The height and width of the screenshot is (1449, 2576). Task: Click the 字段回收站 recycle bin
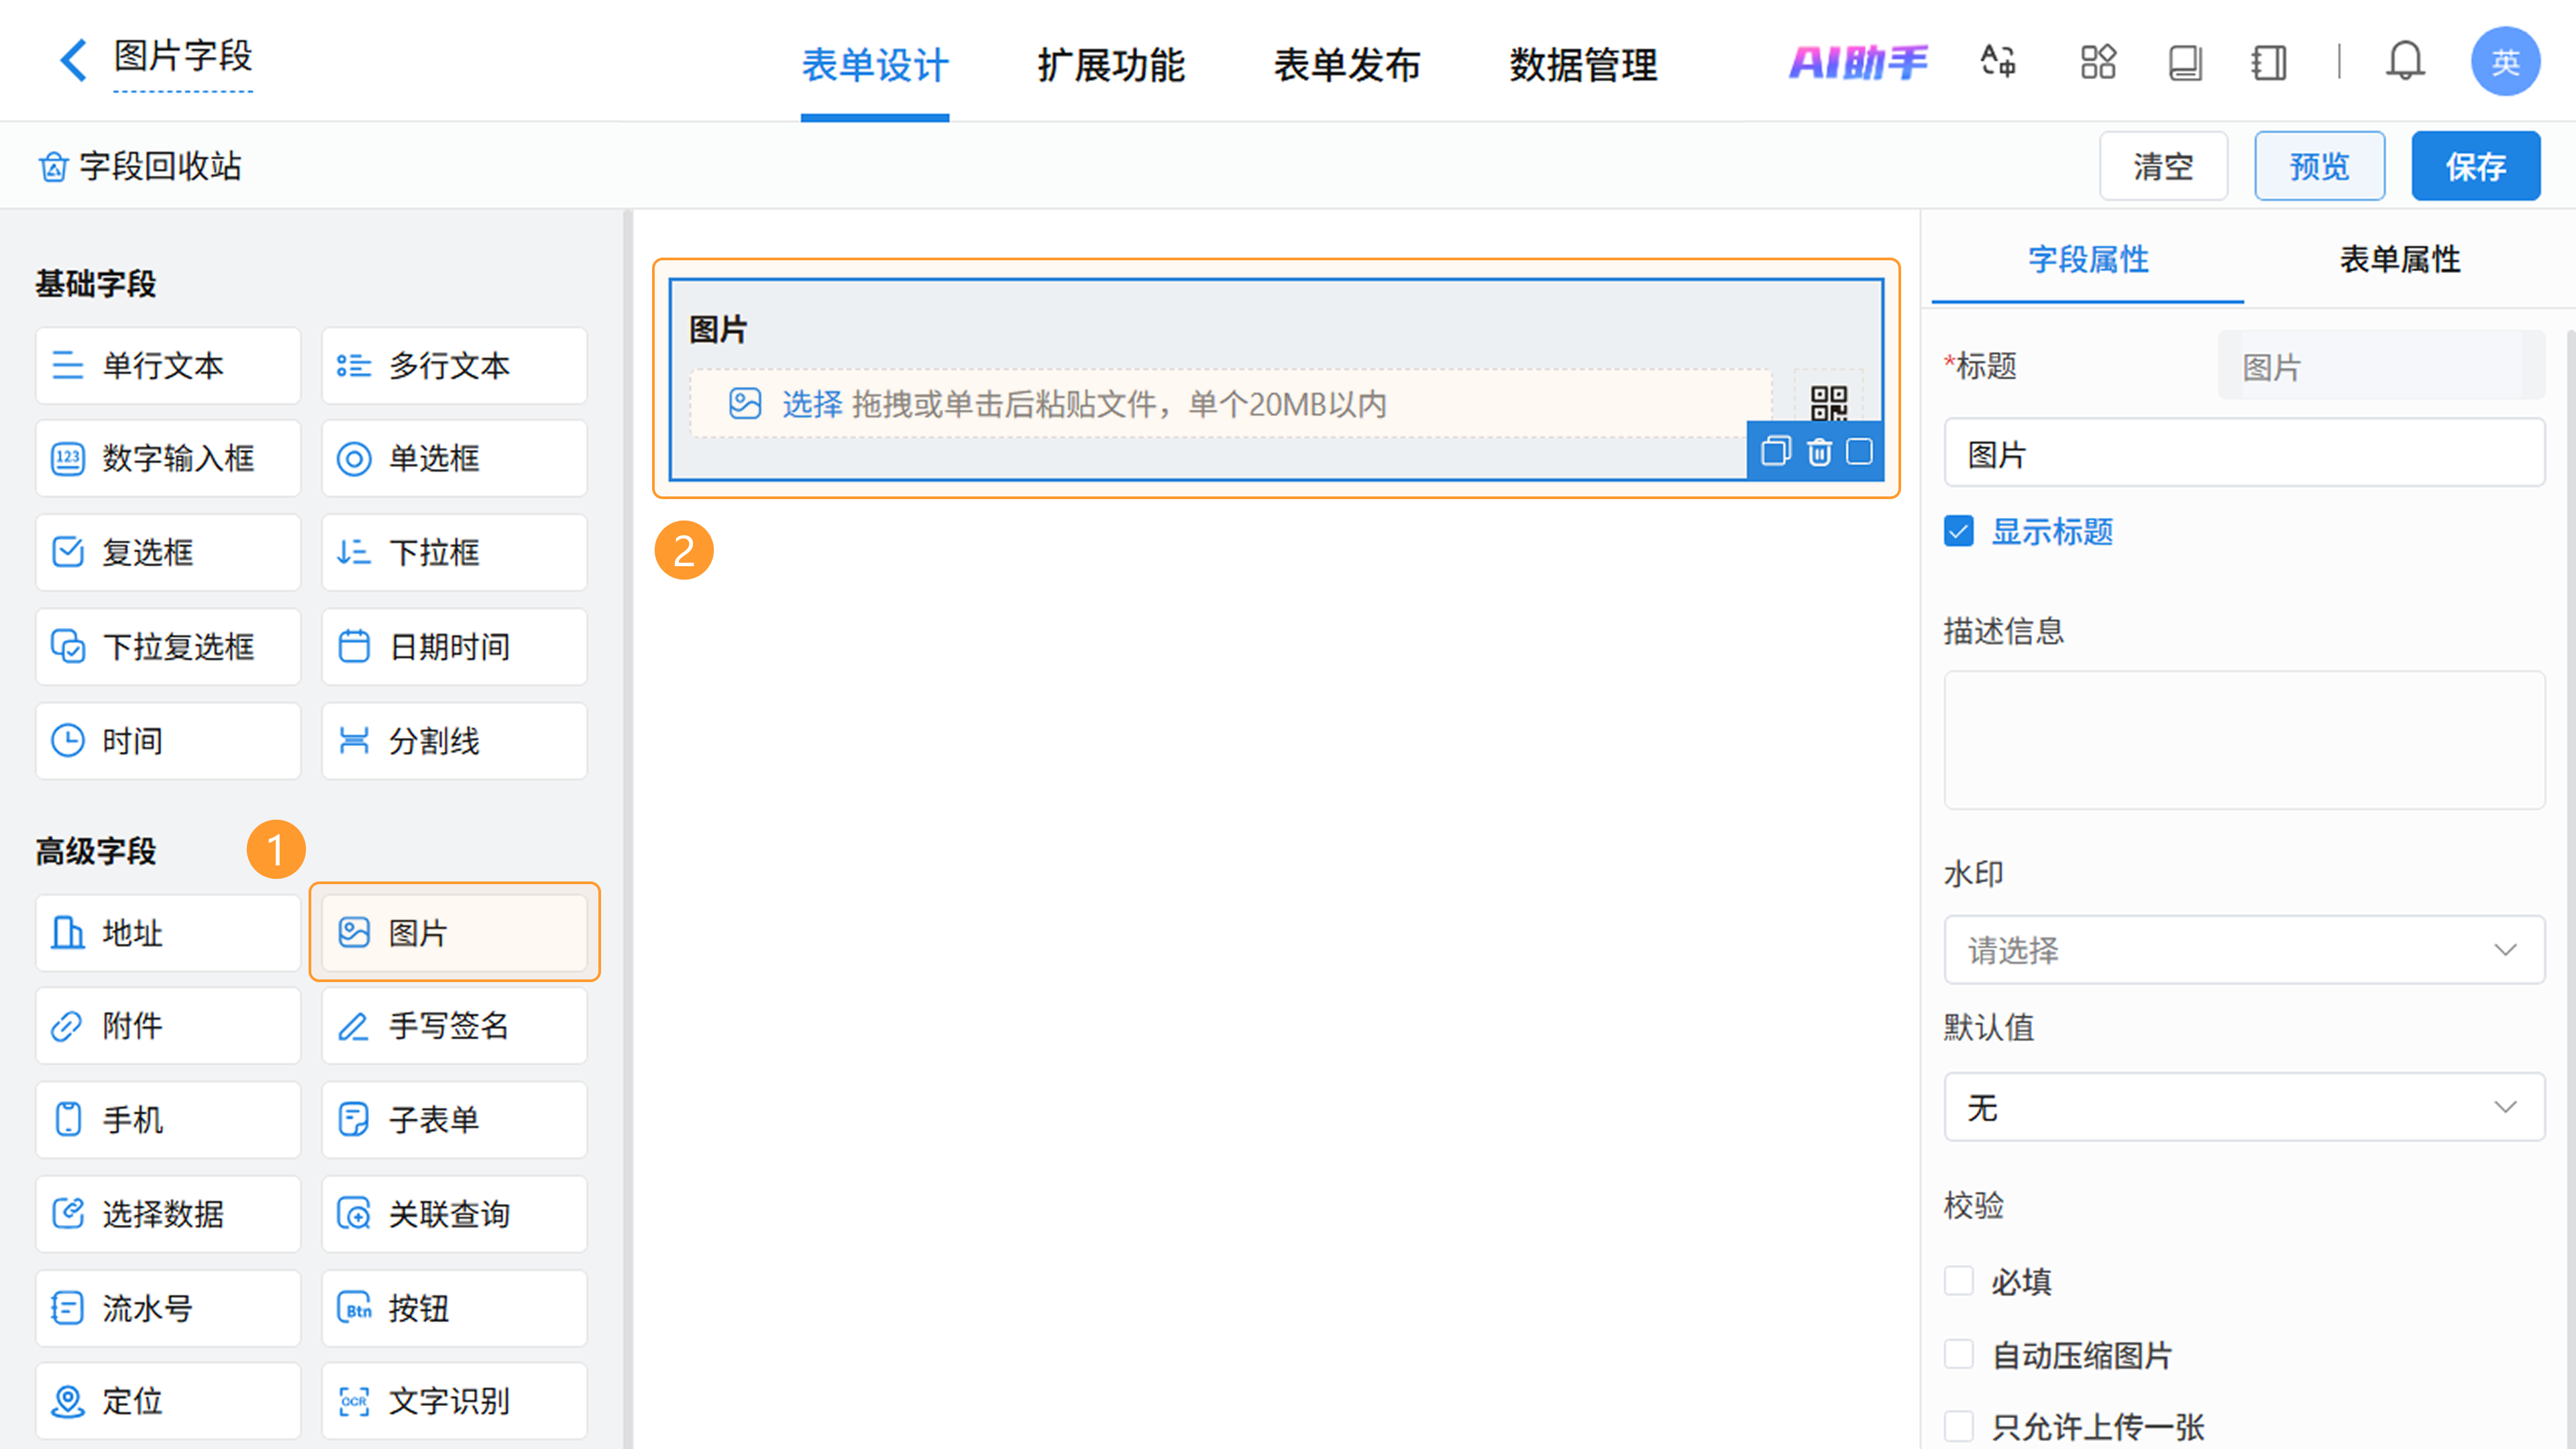140,166
